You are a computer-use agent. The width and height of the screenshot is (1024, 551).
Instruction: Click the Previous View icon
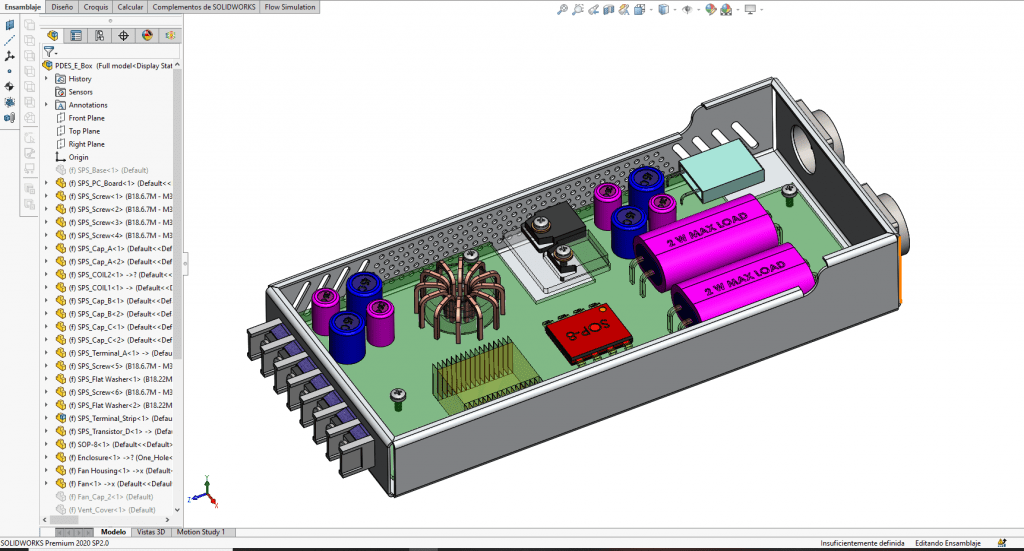click(x=593, y=10)
